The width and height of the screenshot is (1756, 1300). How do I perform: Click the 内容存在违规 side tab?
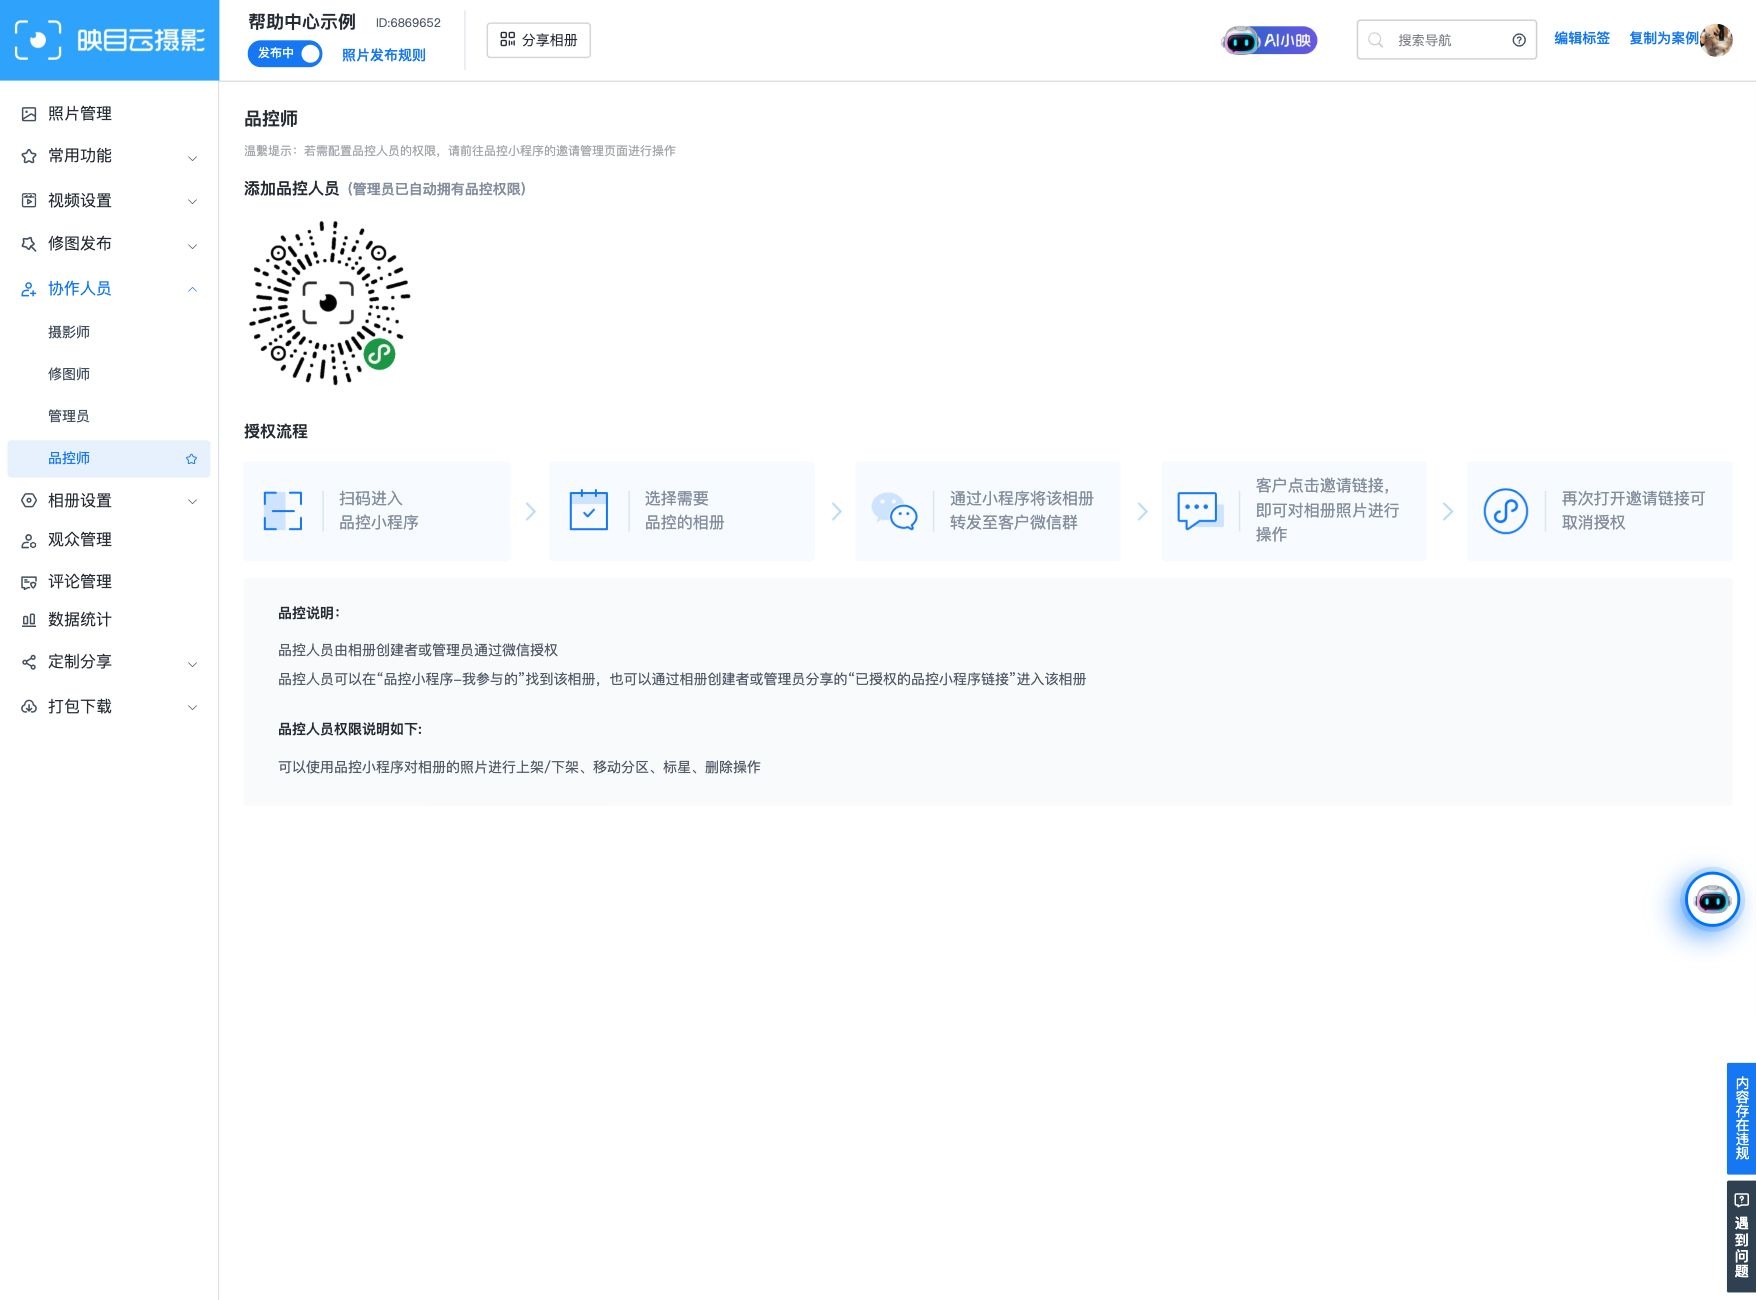[1741, 1118]
